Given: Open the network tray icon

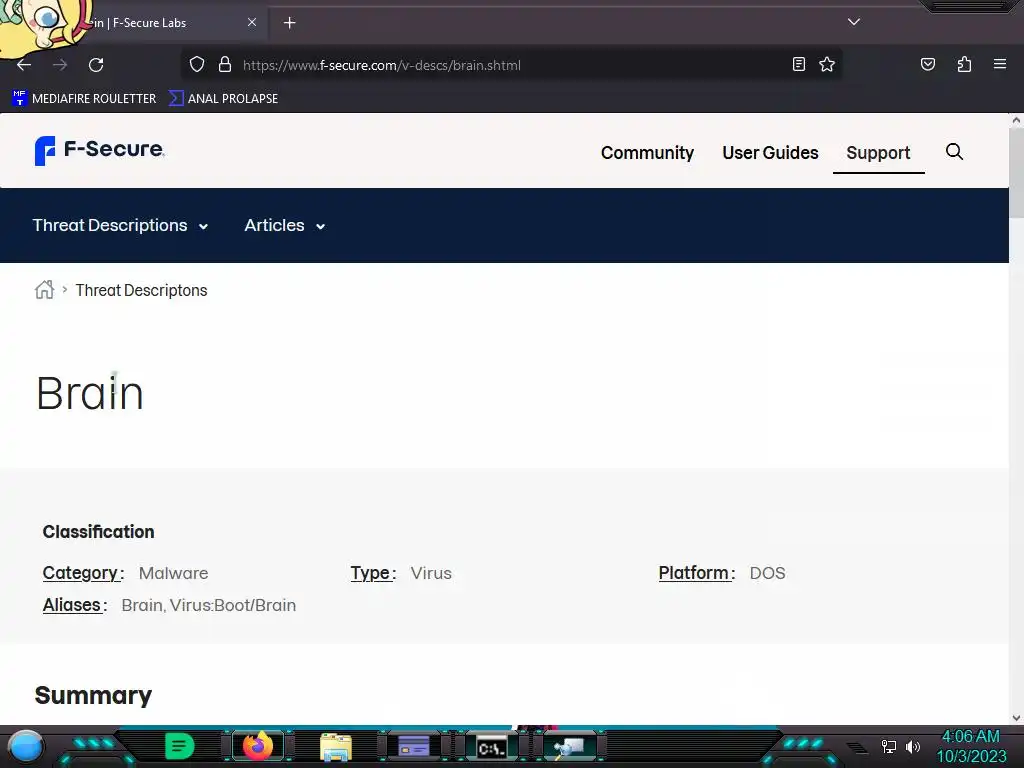Looking at the screenshot, I should coord(888,746).
